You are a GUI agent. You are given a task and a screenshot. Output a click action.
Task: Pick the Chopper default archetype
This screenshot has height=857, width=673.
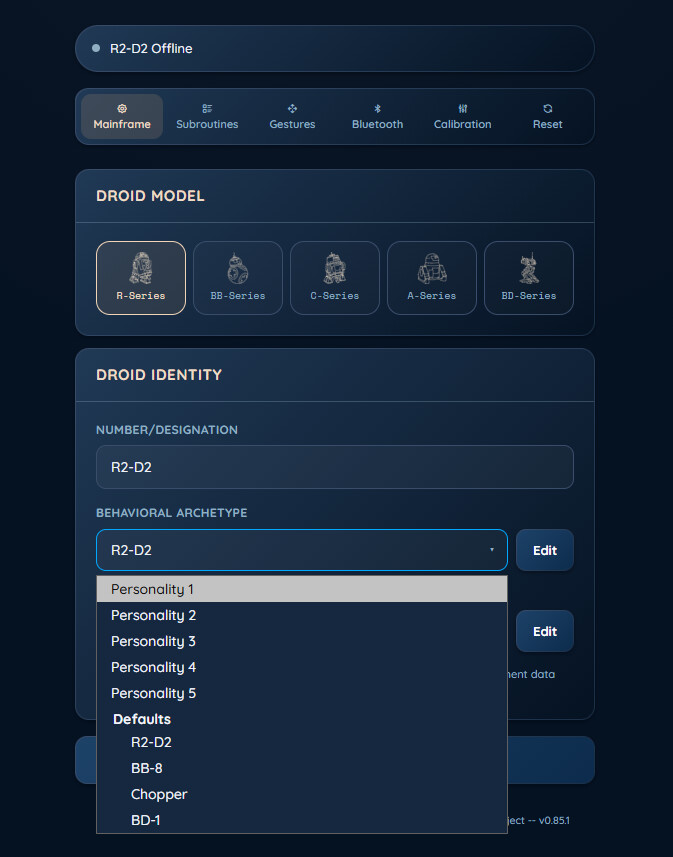pyautogui.click(x=302, y=794)
